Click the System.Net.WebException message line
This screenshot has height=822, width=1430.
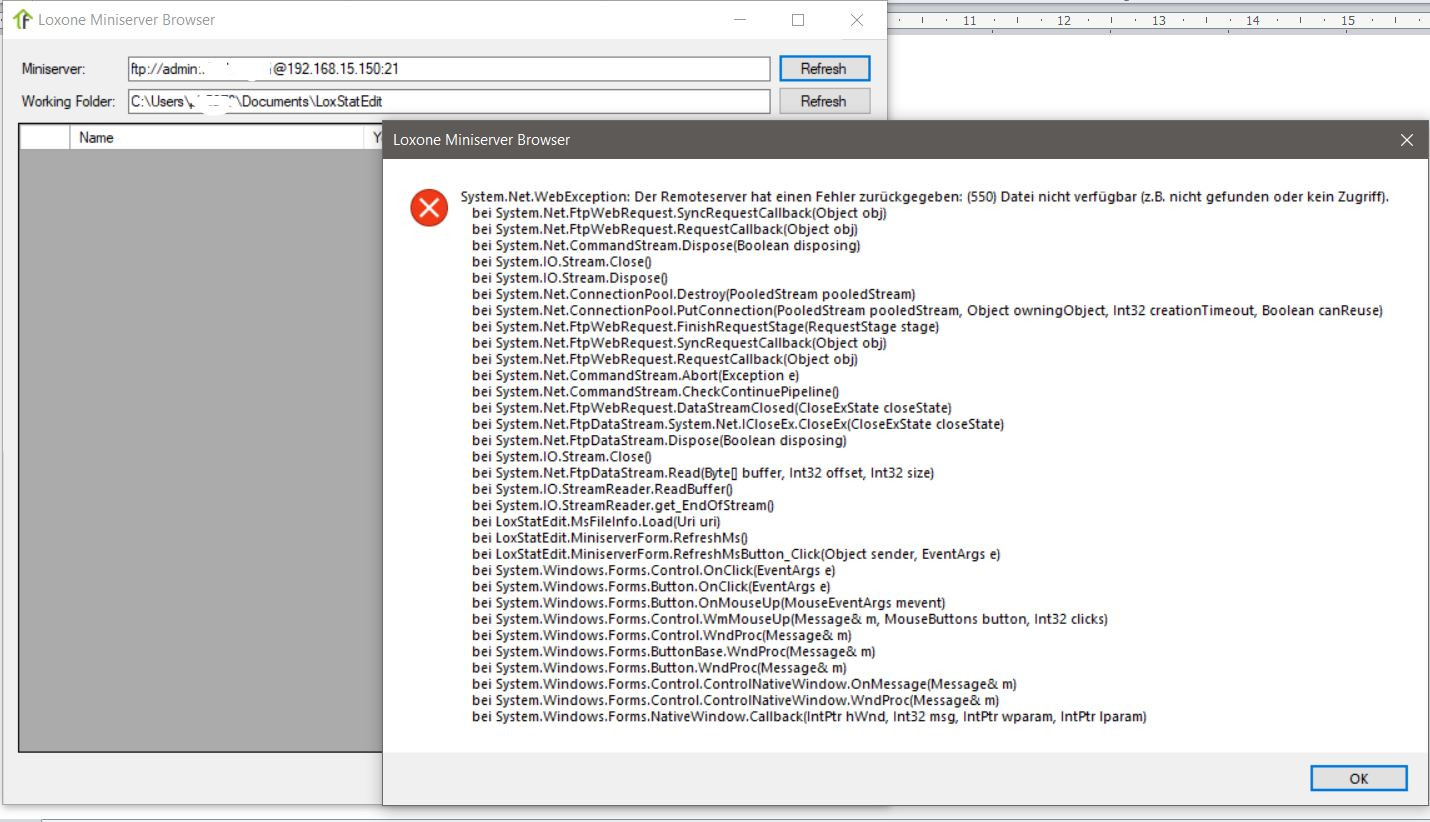point(925,197)
